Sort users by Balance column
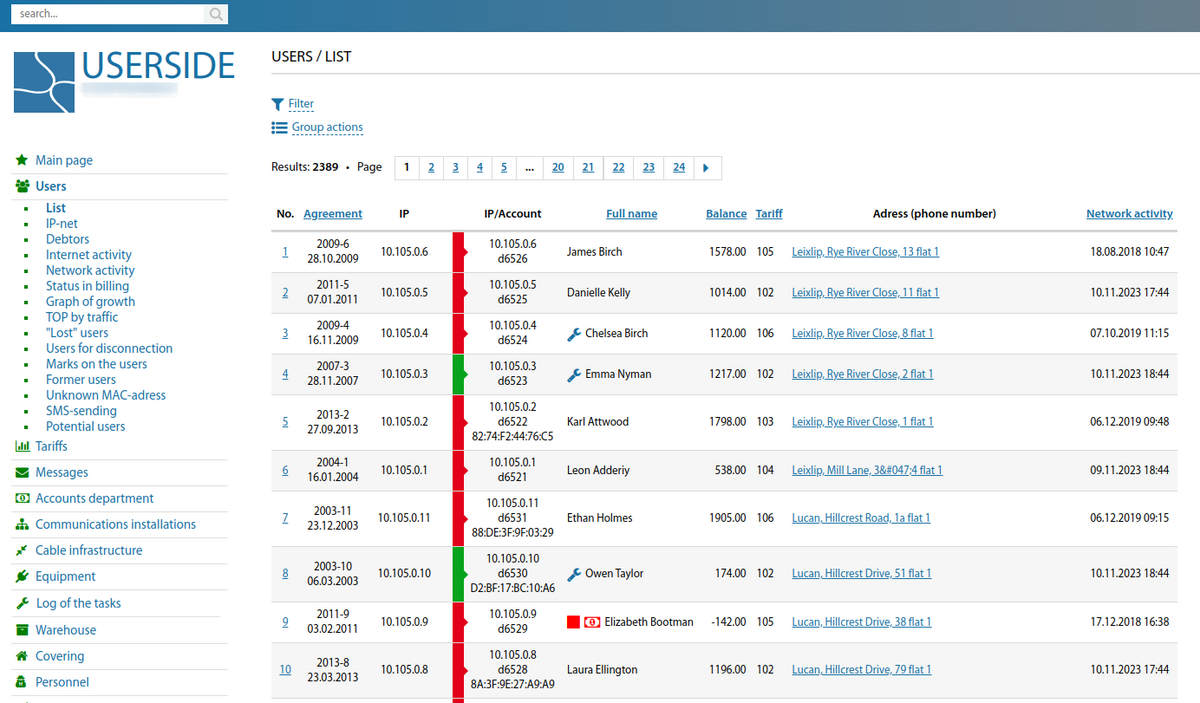Screen dimensions: 1200x703 pos(726,213)
